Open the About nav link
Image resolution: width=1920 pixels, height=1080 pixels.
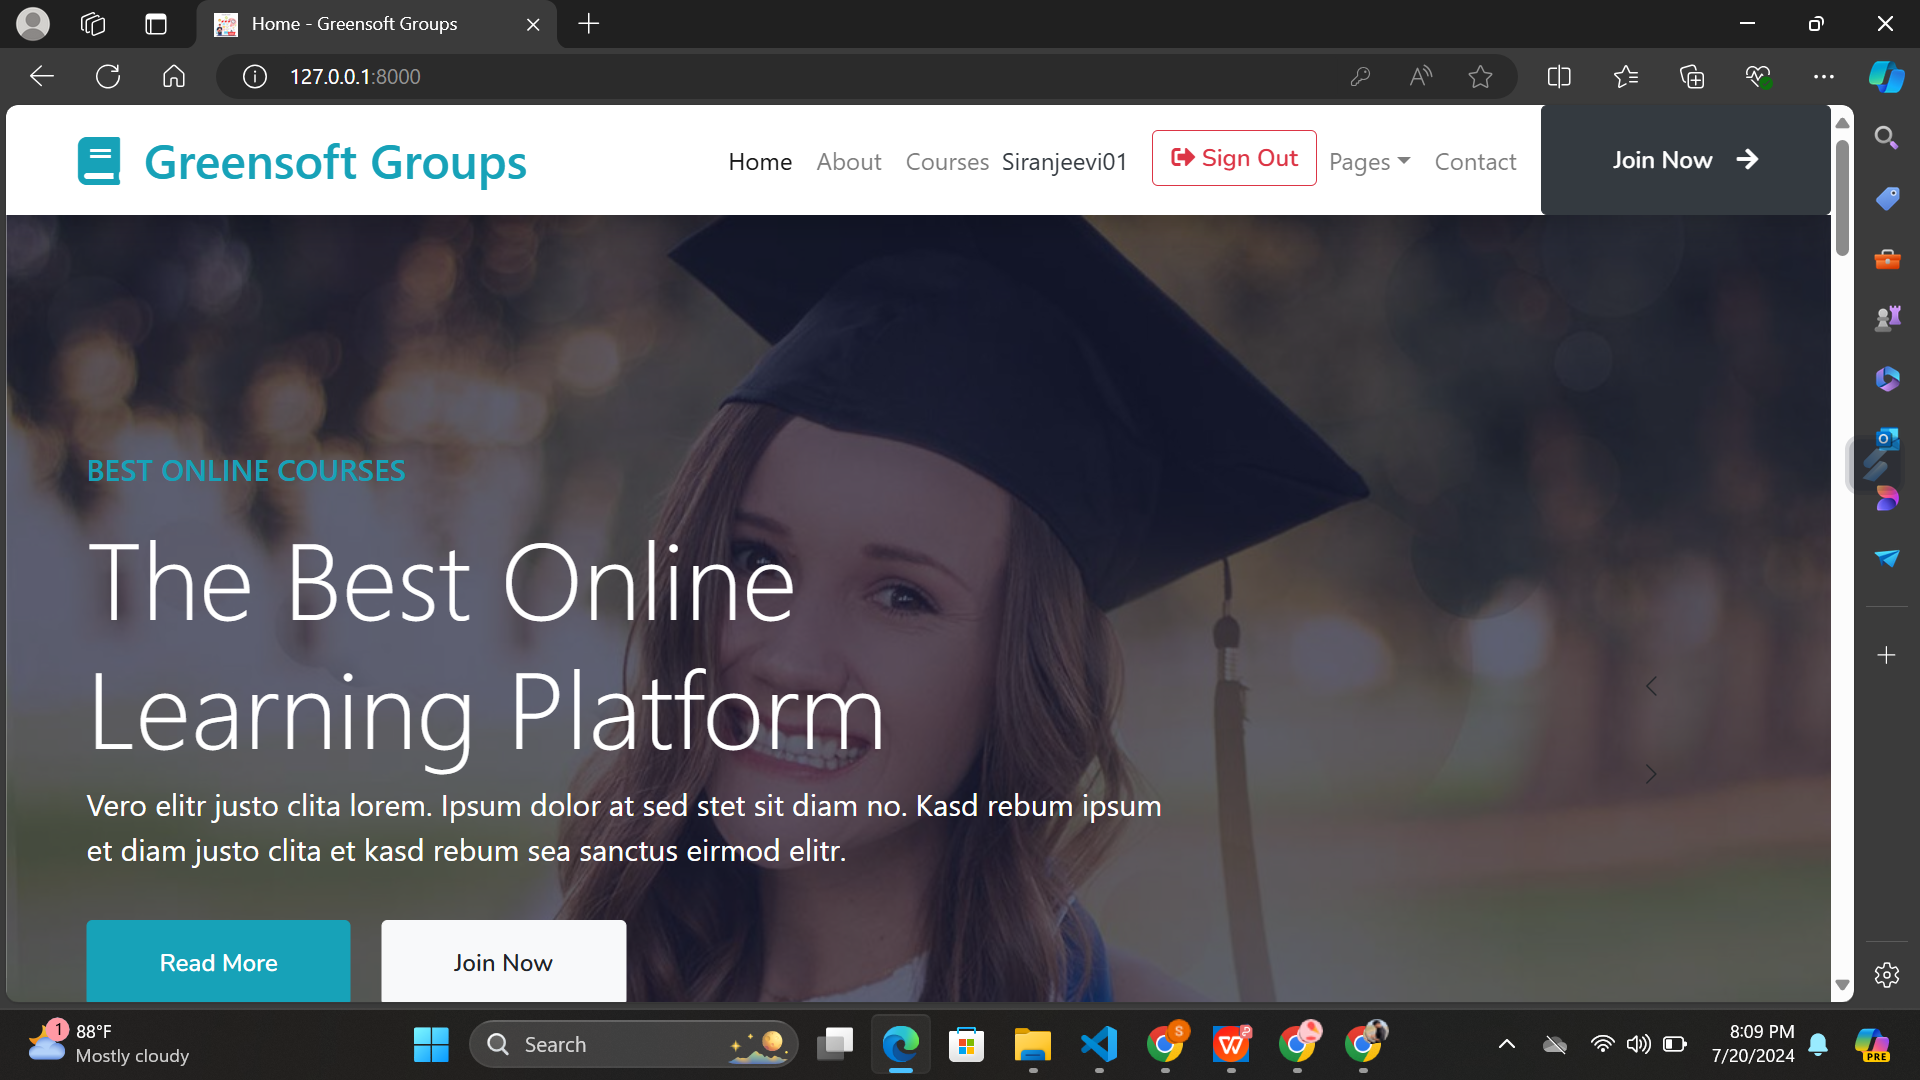[849, 162]
